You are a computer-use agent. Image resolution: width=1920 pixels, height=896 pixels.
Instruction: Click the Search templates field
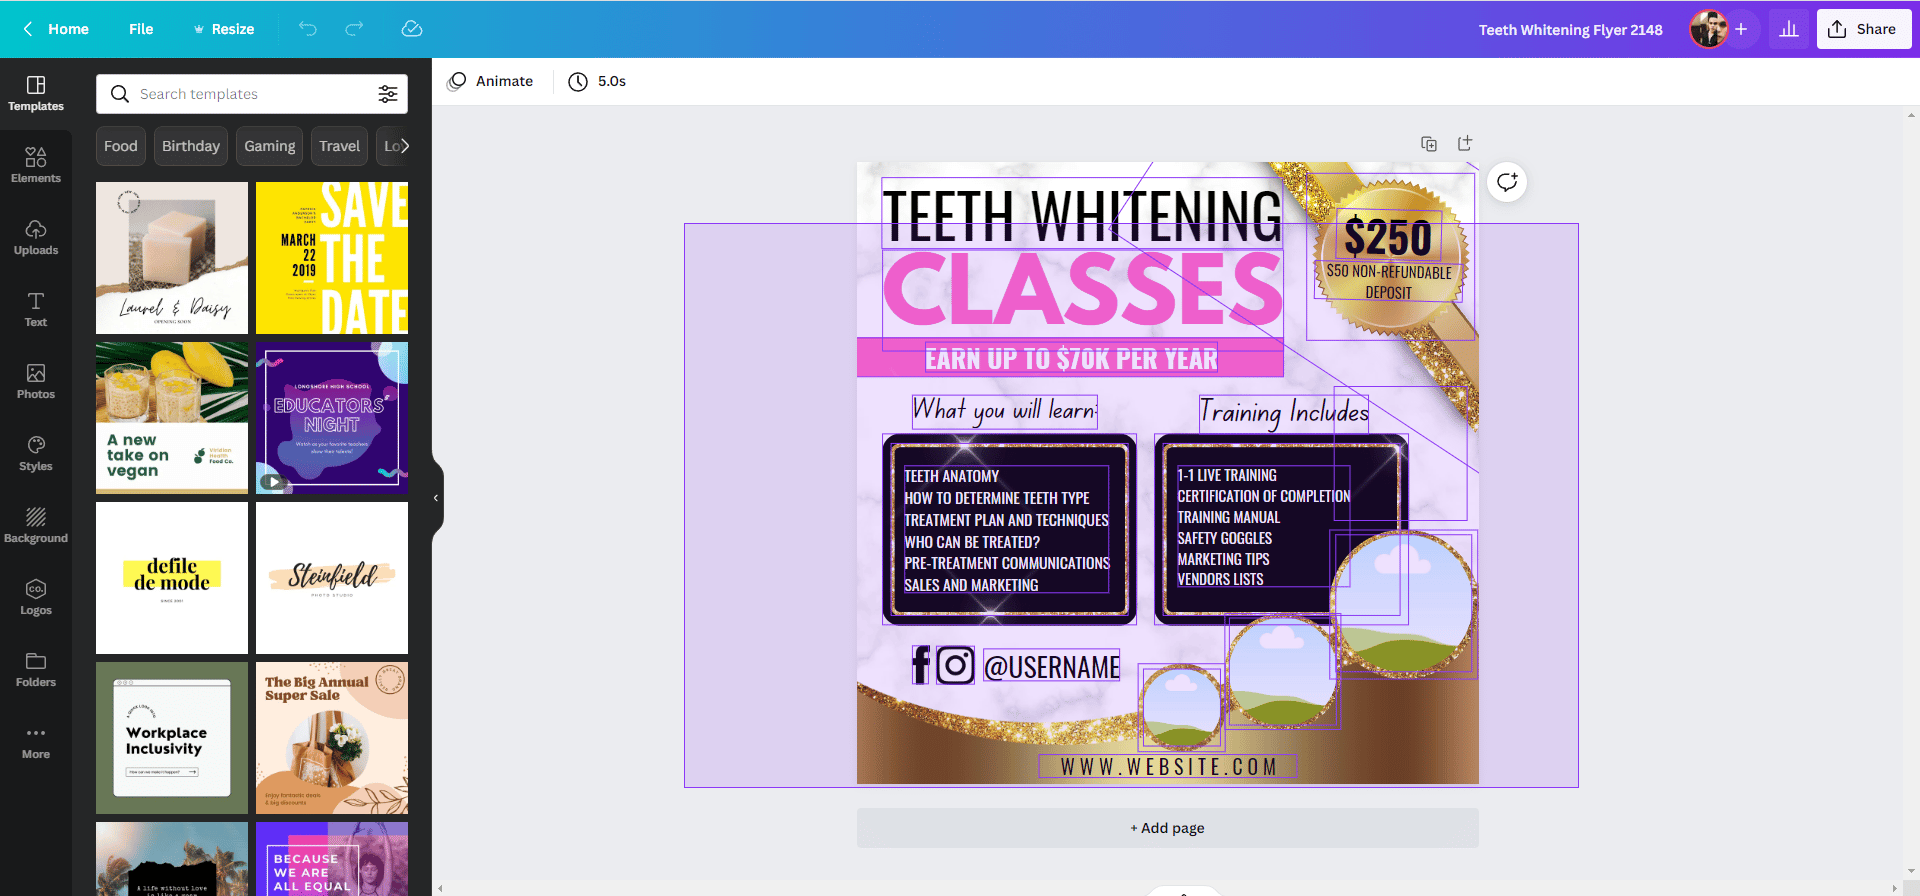252,94
